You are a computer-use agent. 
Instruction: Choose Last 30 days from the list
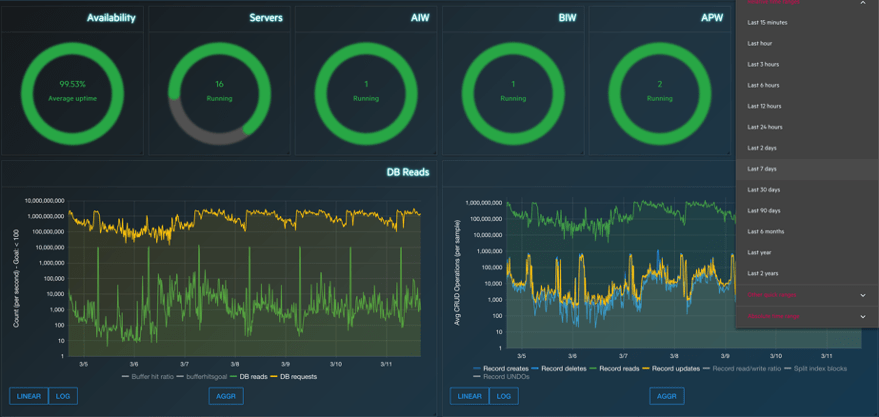764,190
